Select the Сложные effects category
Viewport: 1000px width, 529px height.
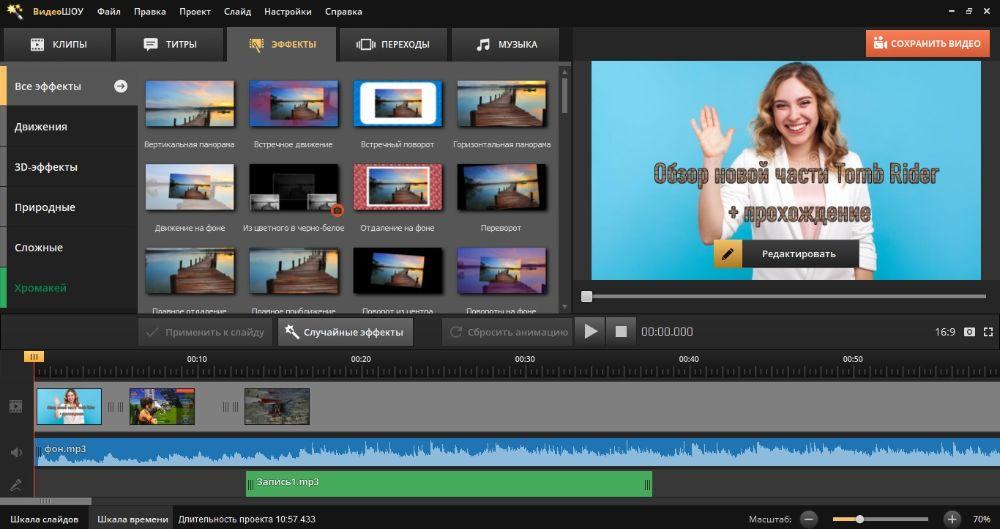point(70,247)
